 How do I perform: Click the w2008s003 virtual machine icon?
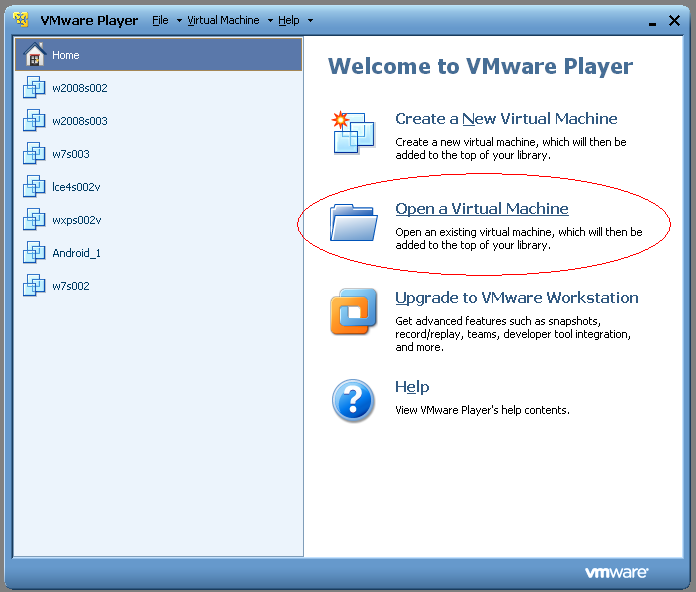point(34,120)
